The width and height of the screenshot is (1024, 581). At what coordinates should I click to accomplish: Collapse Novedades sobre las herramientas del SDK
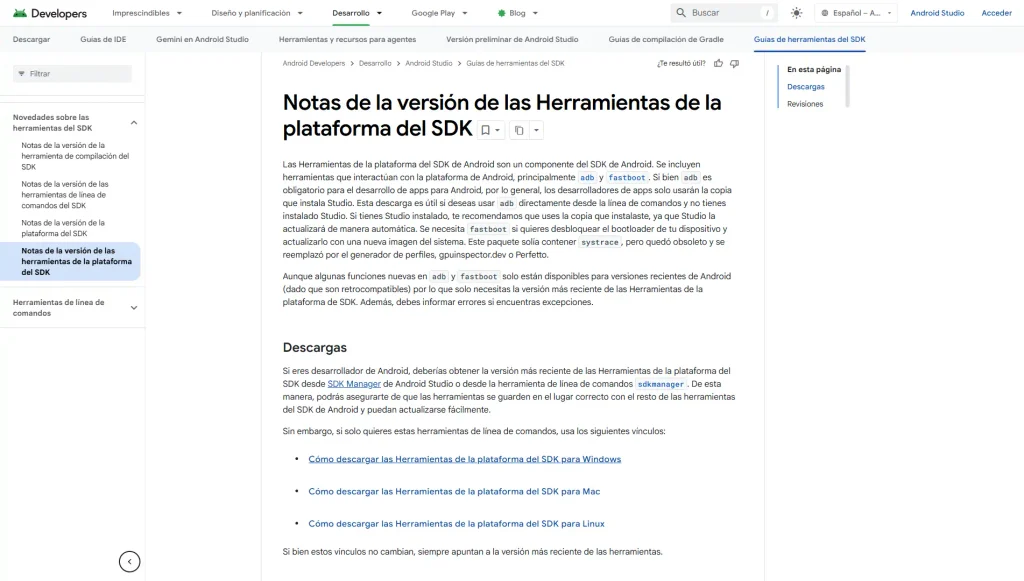click(134, 123)
